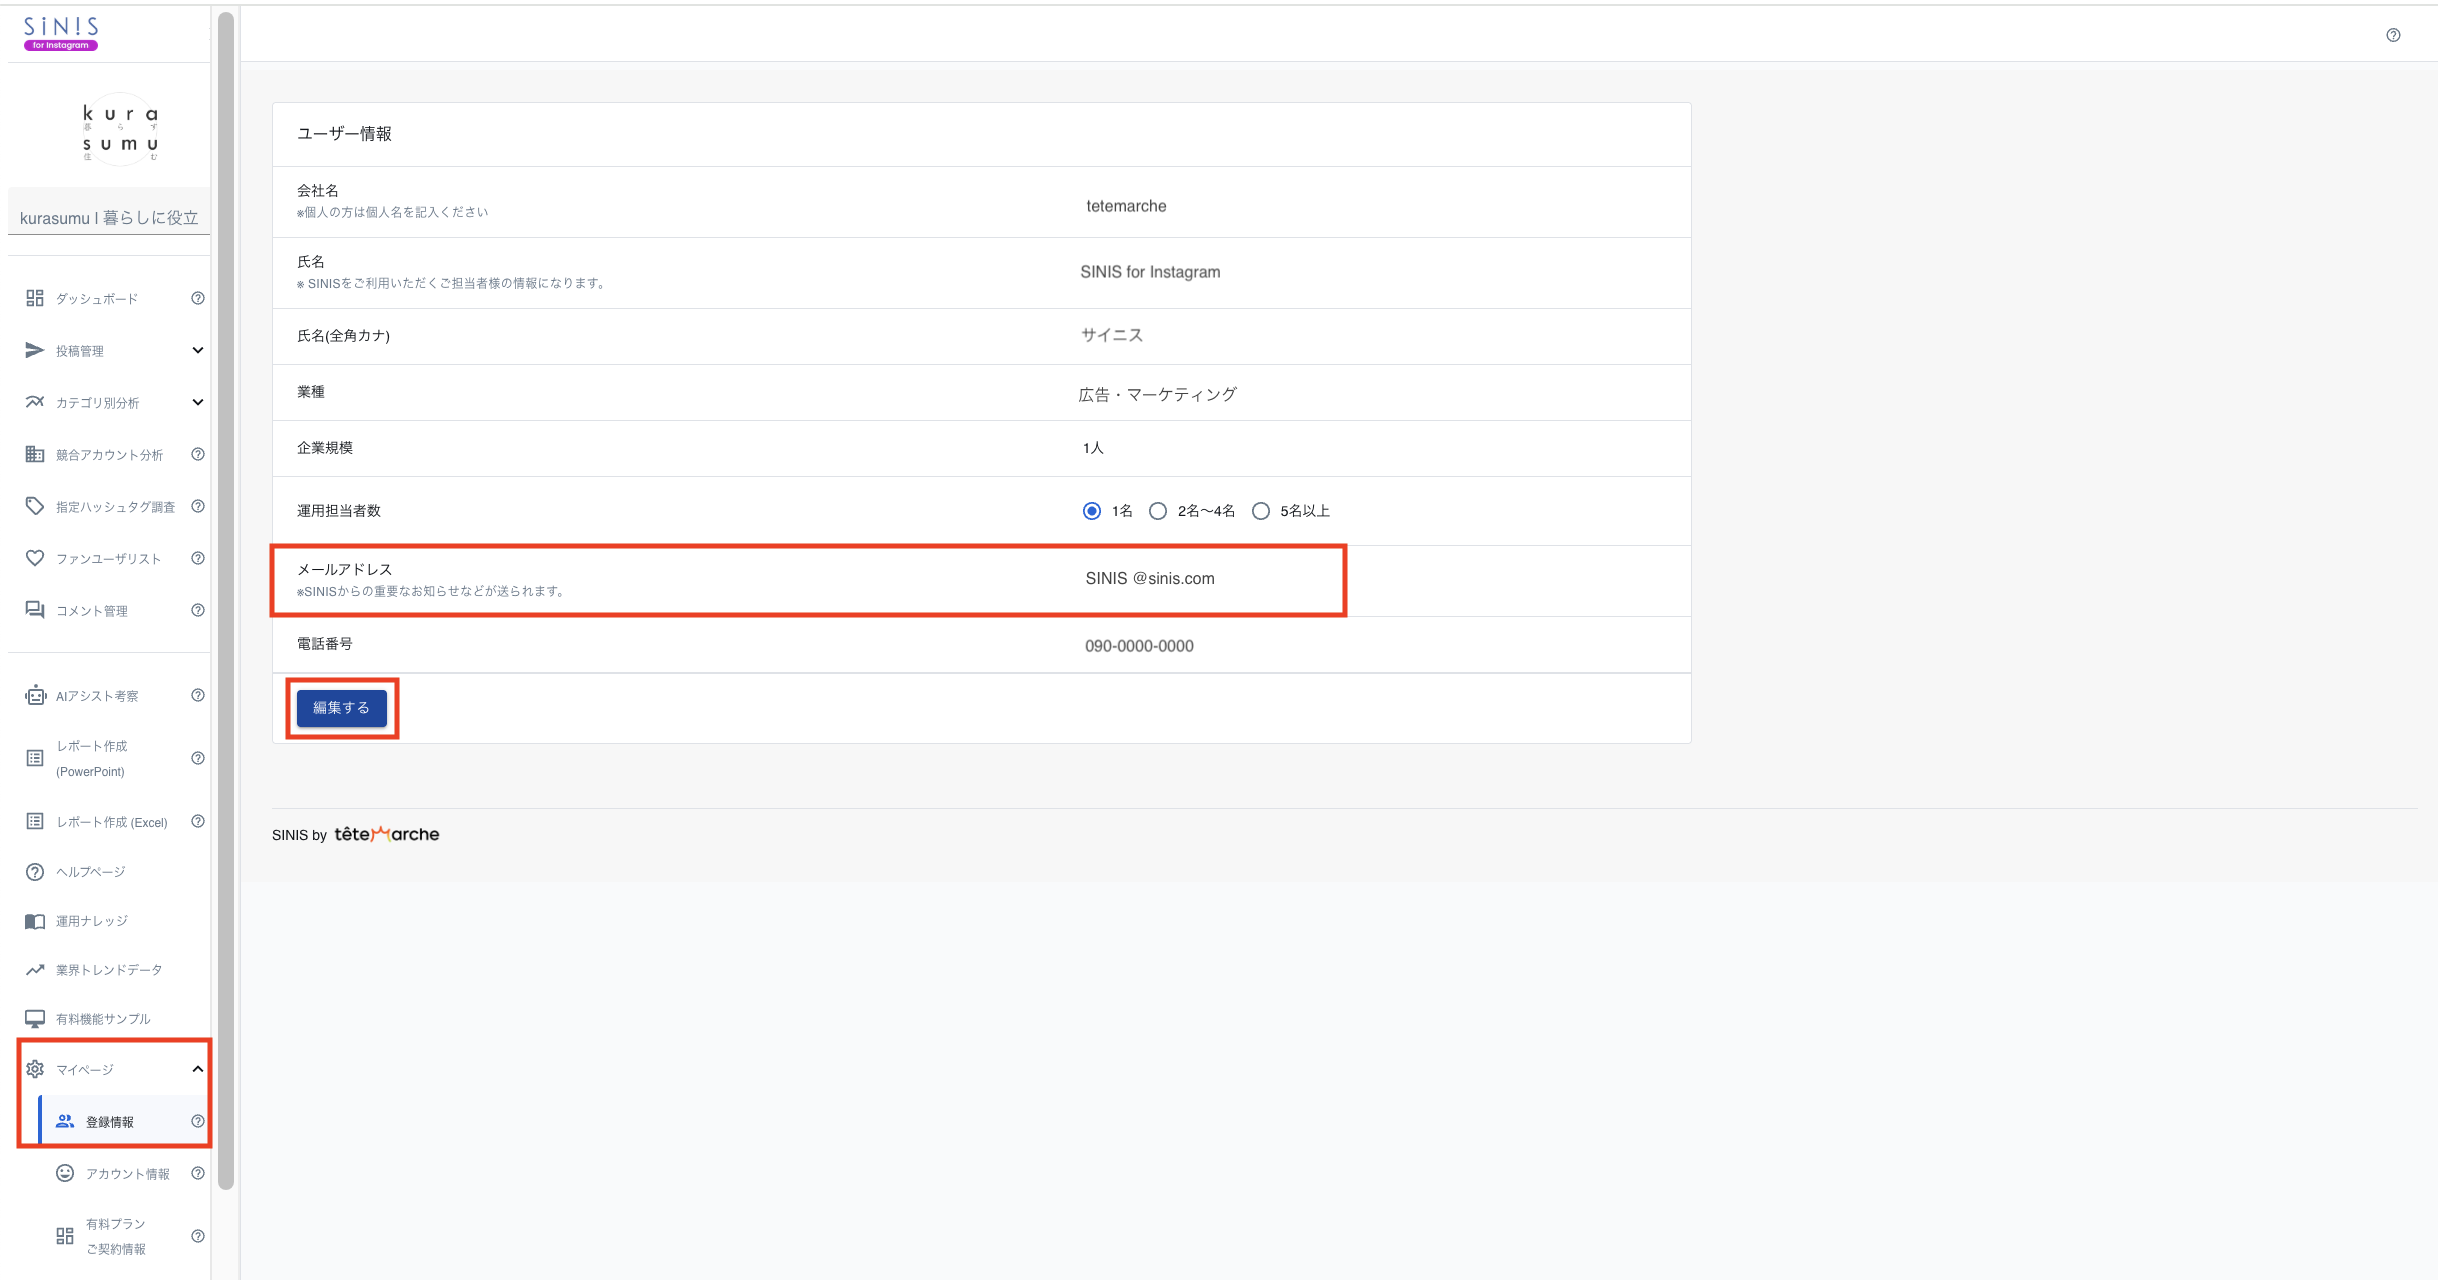Select the 5名以上 radio option
2438x1280 pixels.
(1261, 511)
